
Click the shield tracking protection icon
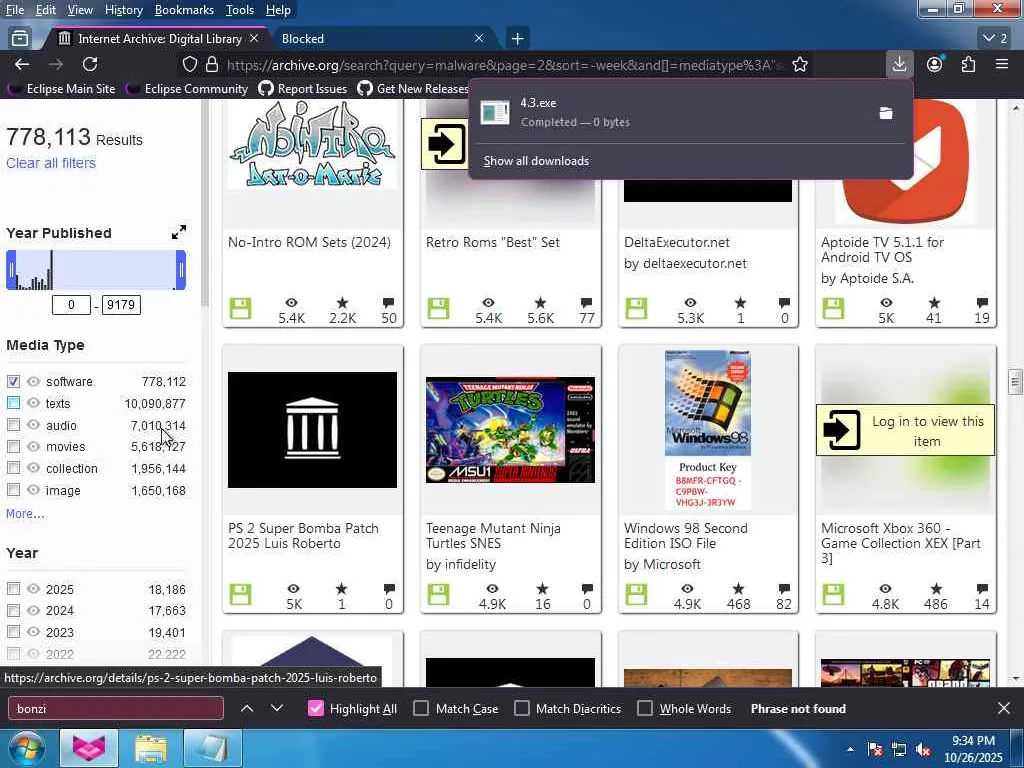click(189, 65)
